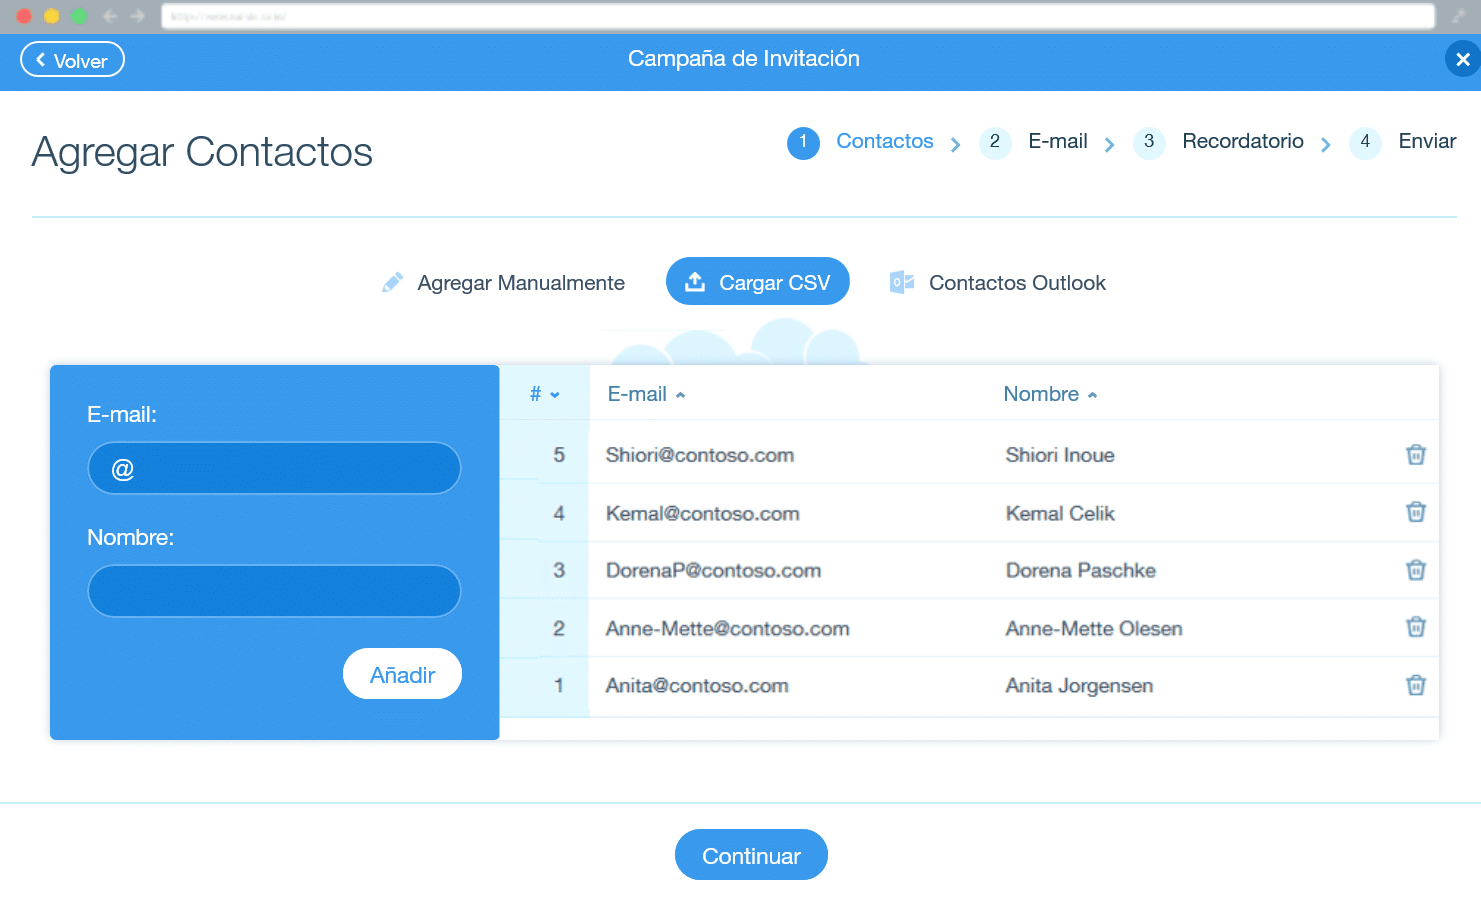Select the Cargar CSV tab
Image resolution: width=1481 pixels, height=901 pixels.
[x=757, y=282]
